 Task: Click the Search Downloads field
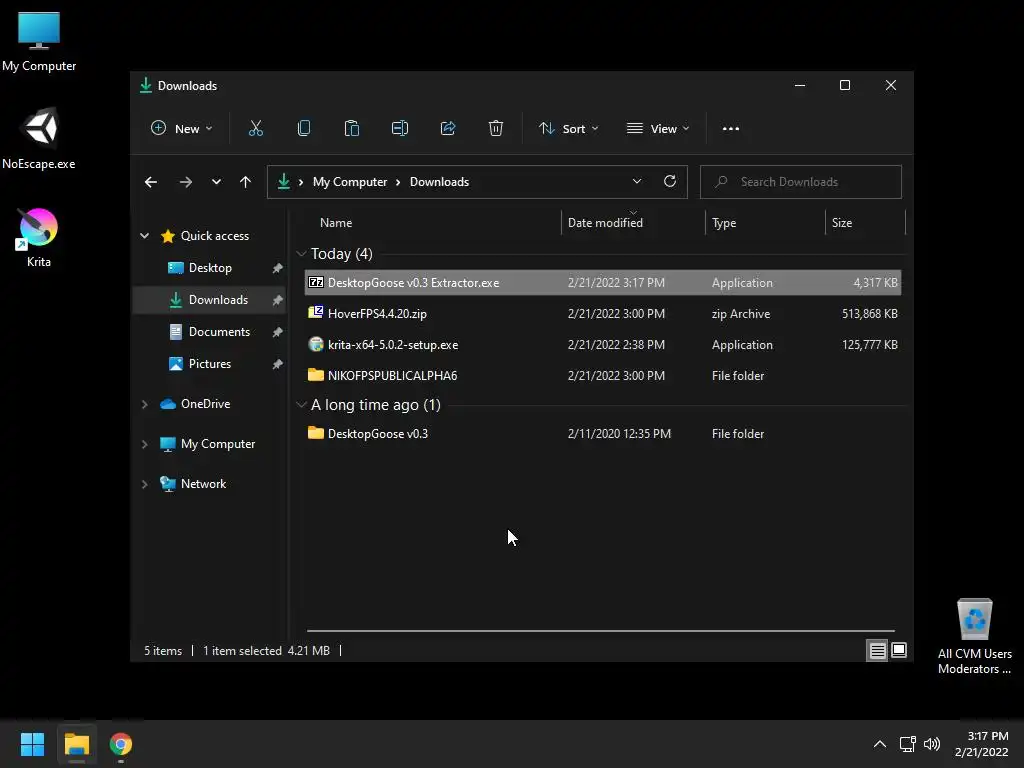click(801, 182)
